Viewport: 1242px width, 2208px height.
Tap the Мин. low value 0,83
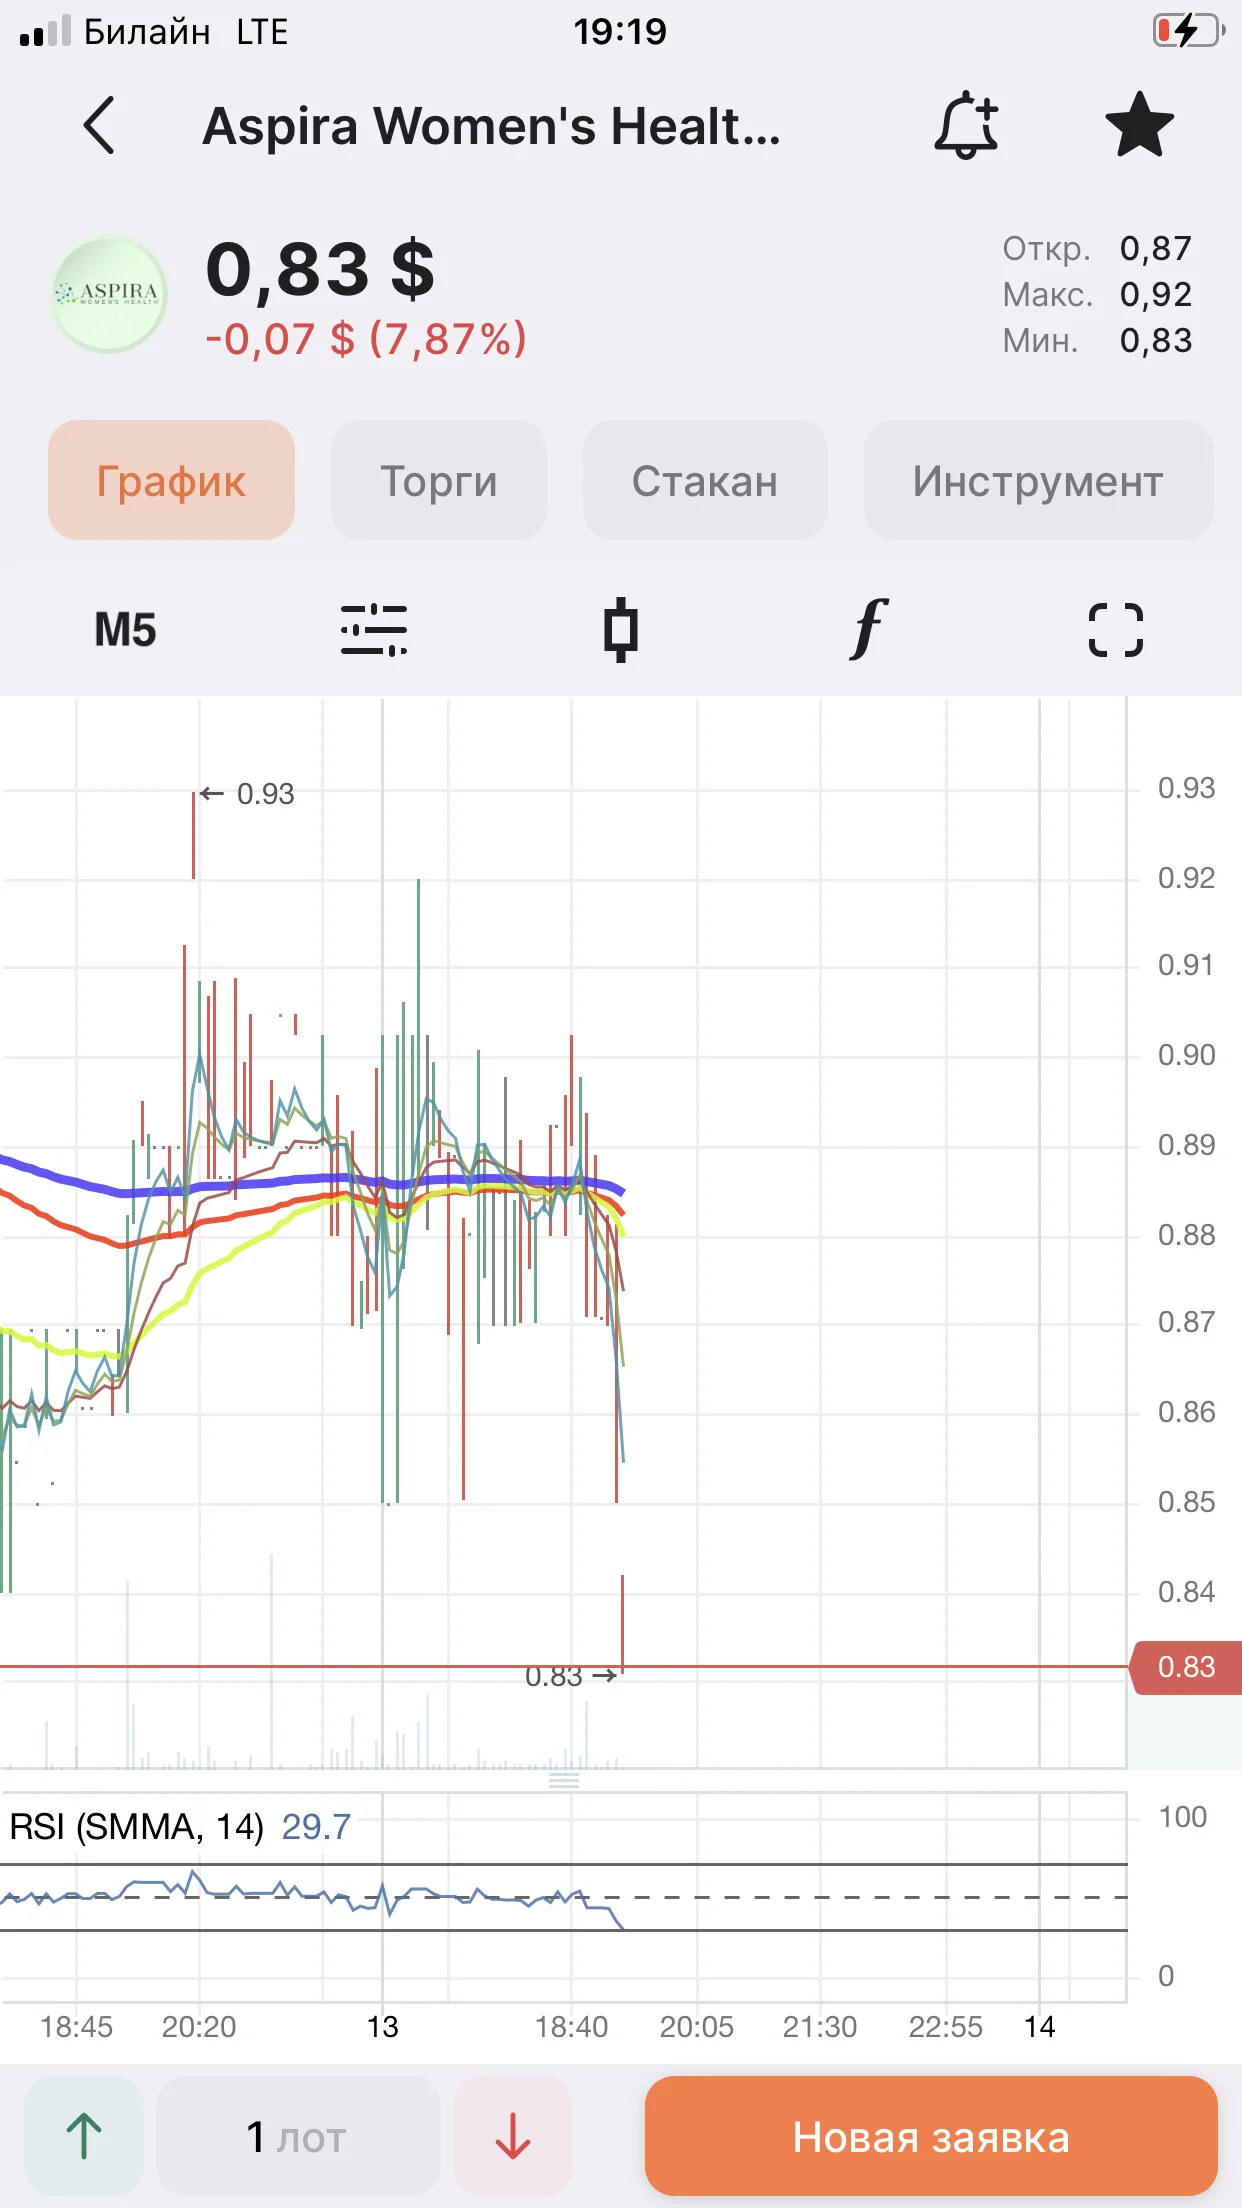[x=1156, y=340]
